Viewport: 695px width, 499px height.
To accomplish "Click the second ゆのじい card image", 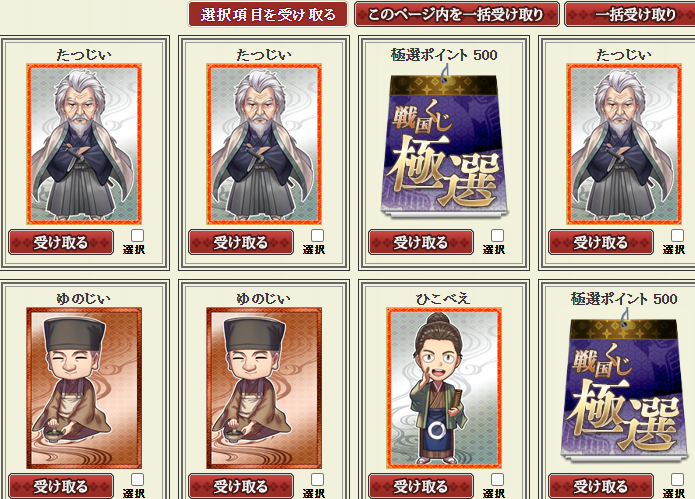I will [x=264, y=388].
